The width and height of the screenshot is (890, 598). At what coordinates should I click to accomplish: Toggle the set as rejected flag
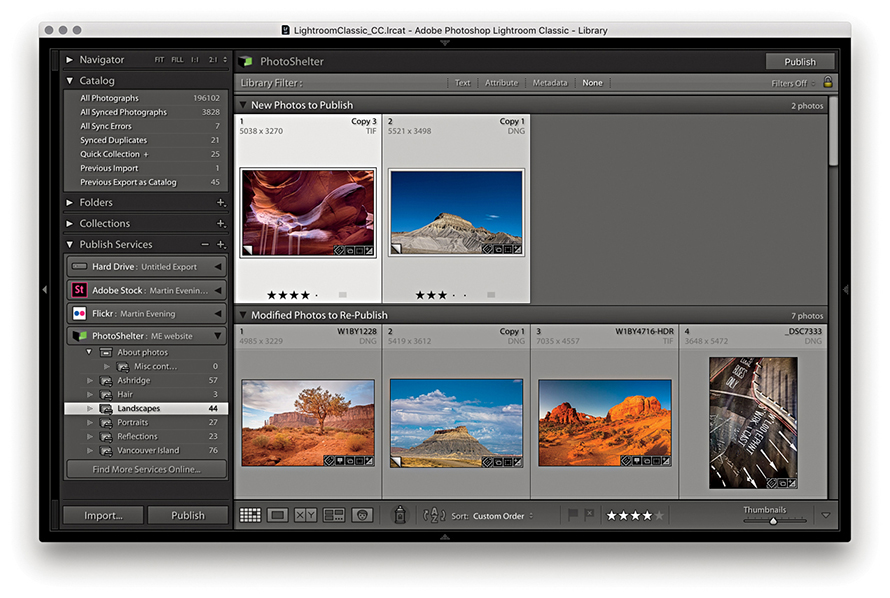click(589, 515)
